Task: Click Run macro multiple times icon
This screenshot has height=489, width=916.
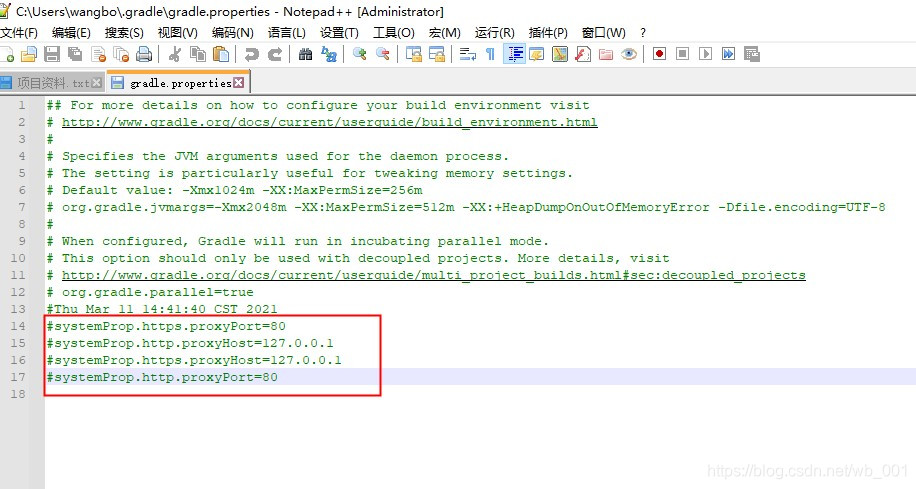Action: tap(728, 54)
